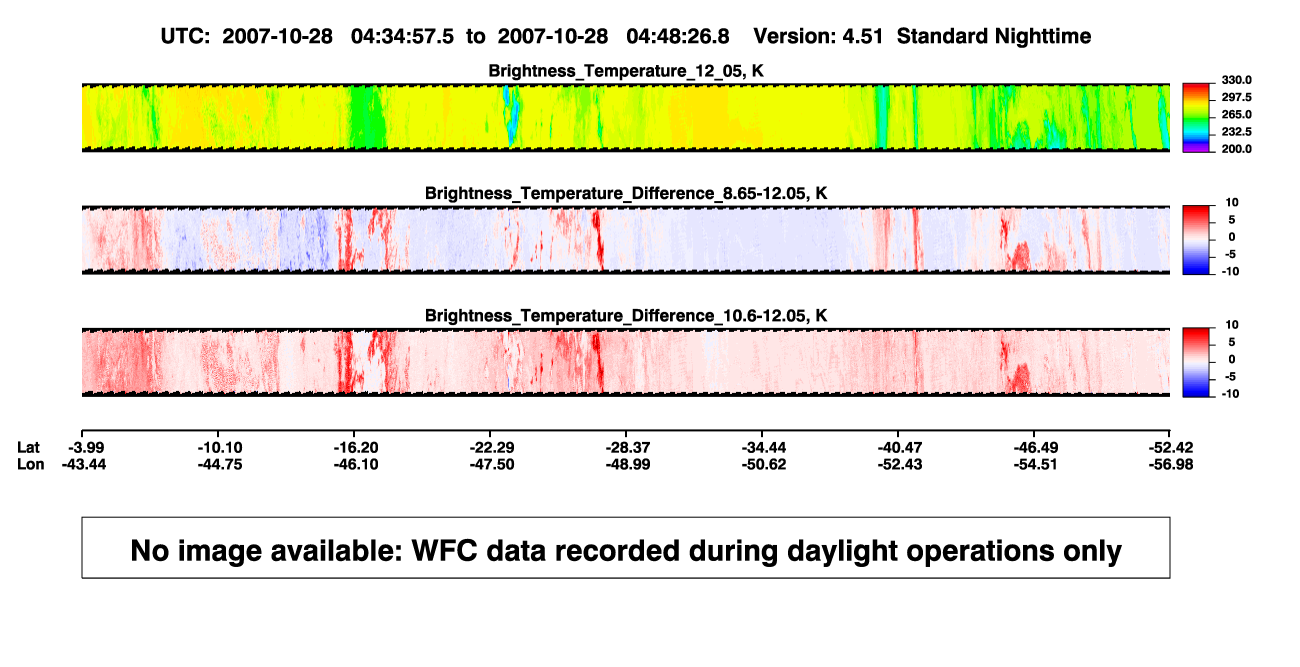
Task: Click the Brightness_Temperature_12_05 plot title
Action: pyautogui.click(x=625, y=71)
